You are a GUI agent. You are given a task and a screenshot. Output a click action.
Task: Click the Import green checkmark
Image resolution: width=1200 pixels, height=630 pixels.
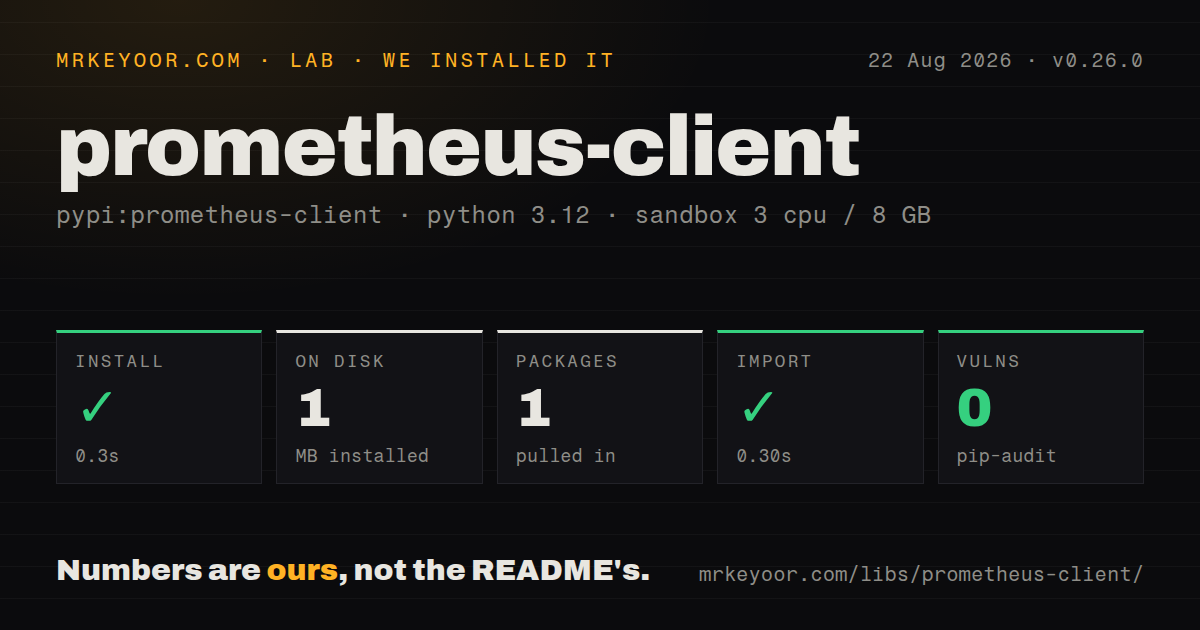[758, 407]
